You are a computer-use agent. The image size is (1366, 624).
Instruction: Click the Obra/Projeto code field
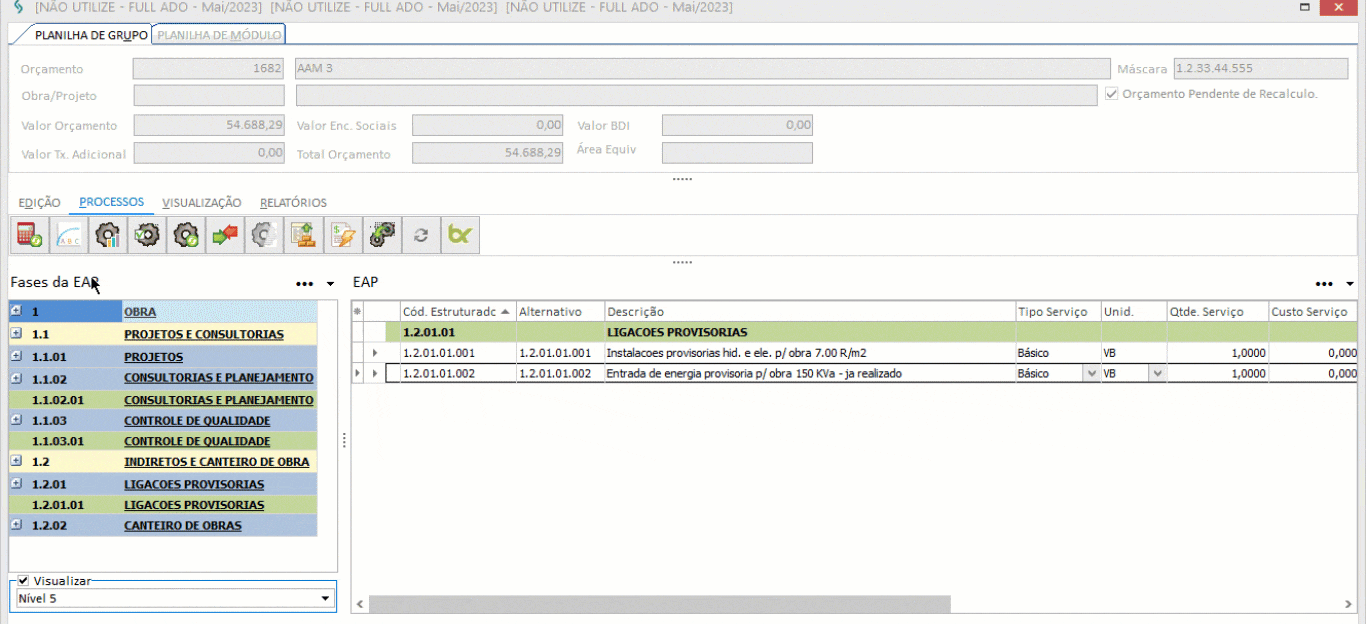coord(211,95)
